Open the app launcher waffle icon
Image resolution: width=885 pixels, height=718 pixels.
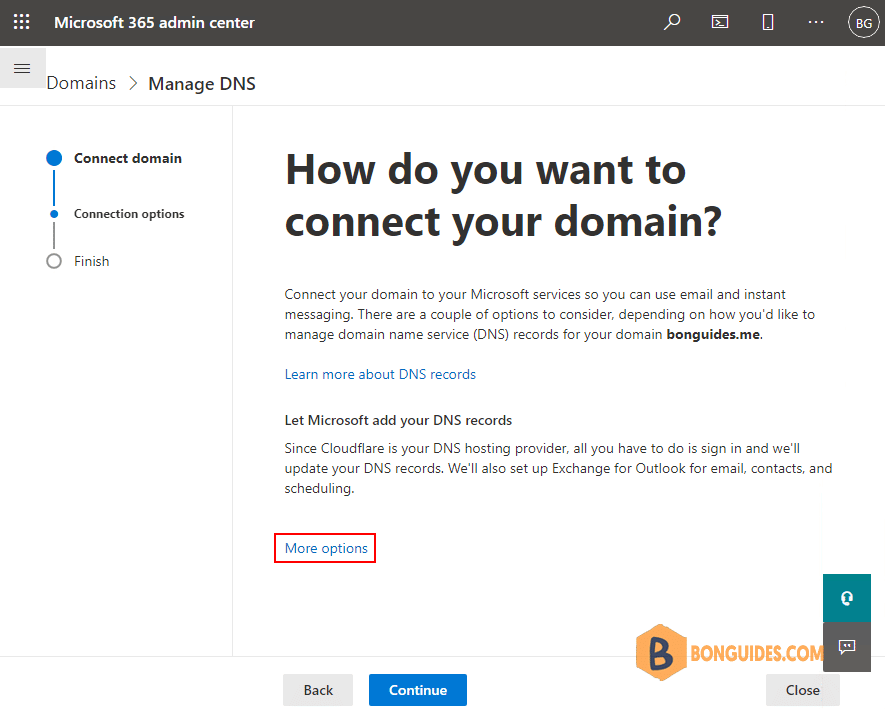[x=21, y=22]
